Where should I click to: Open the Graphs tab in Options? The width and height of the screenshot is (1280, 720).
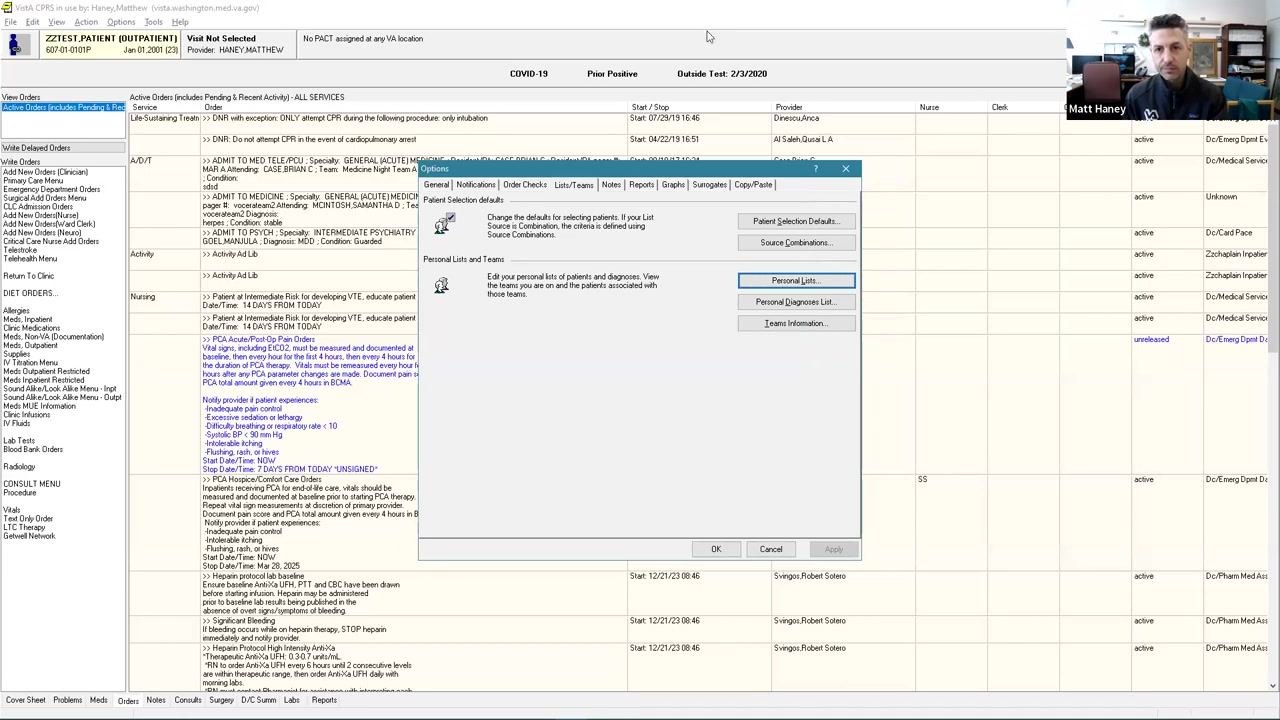coord(673,185)
